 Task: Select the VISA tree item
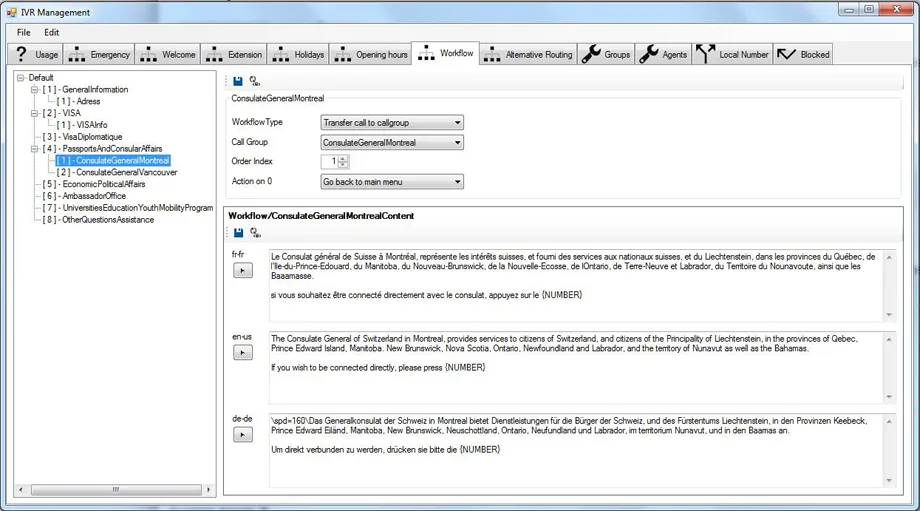pos(62,113)
